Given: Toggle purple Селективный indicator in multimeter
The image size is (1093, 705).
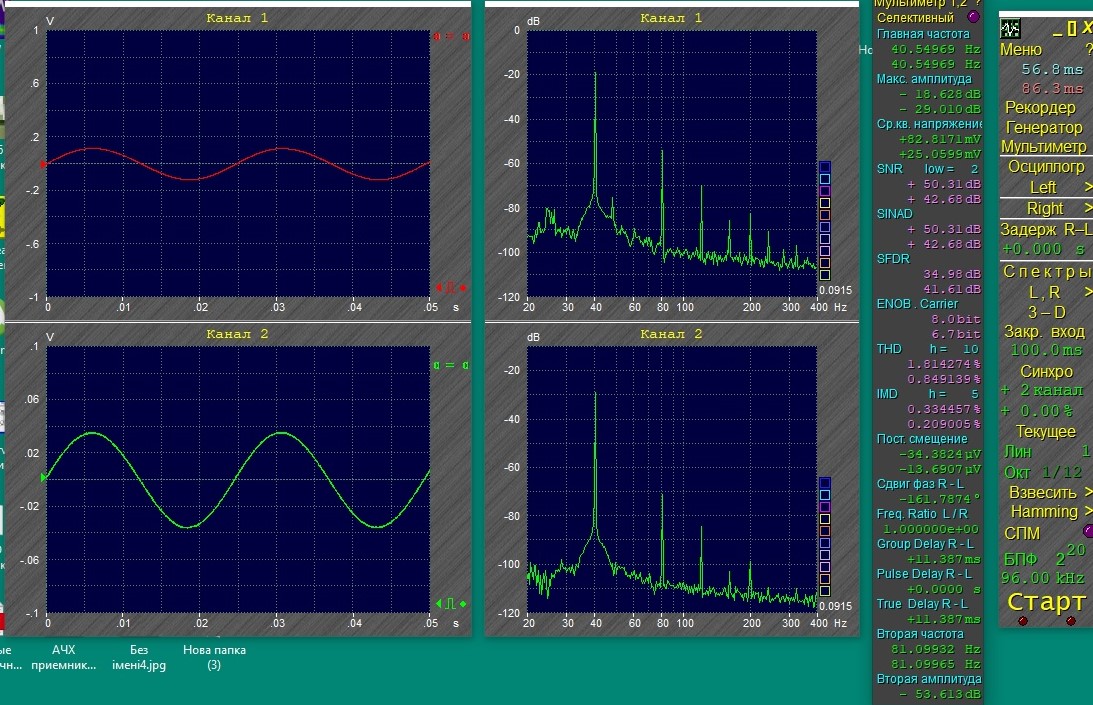Looking at the screenshot, I should [x=974, y=17].
